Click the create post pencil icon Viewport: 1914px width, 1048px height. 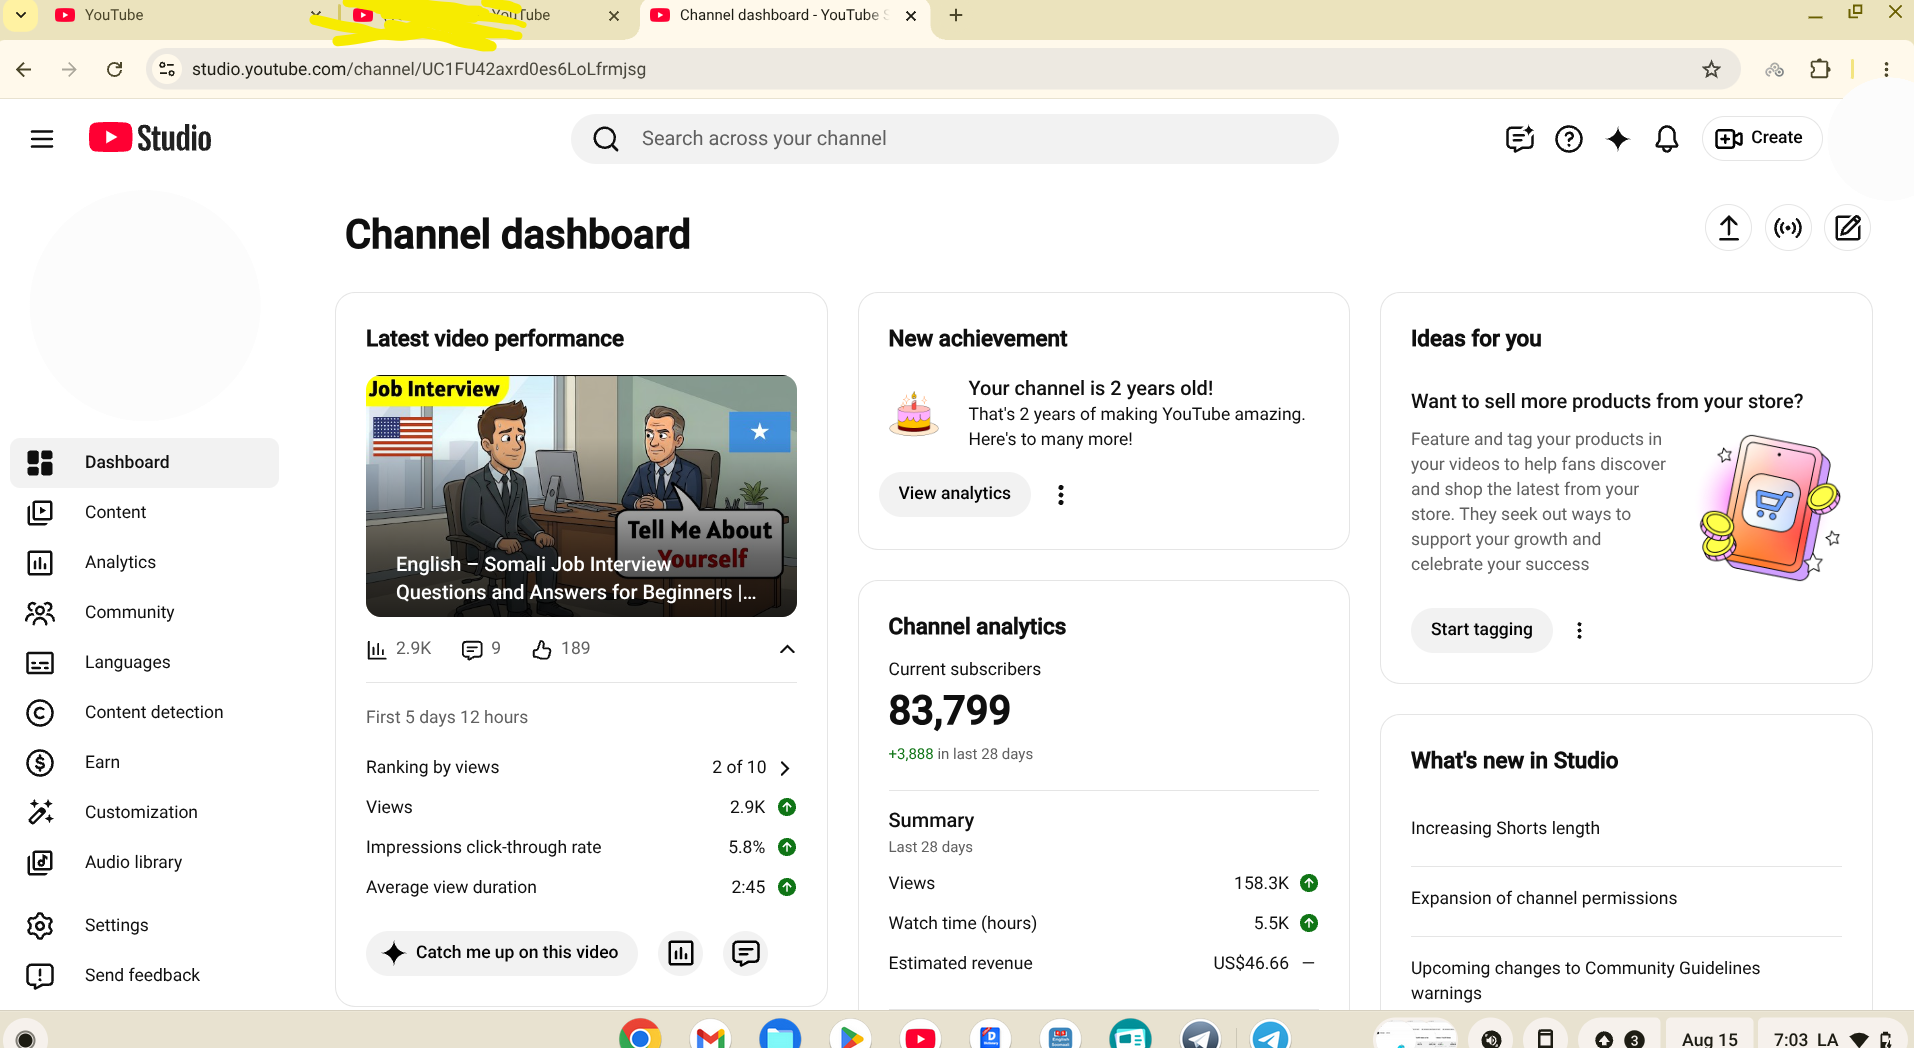(x=1848, y=228)
